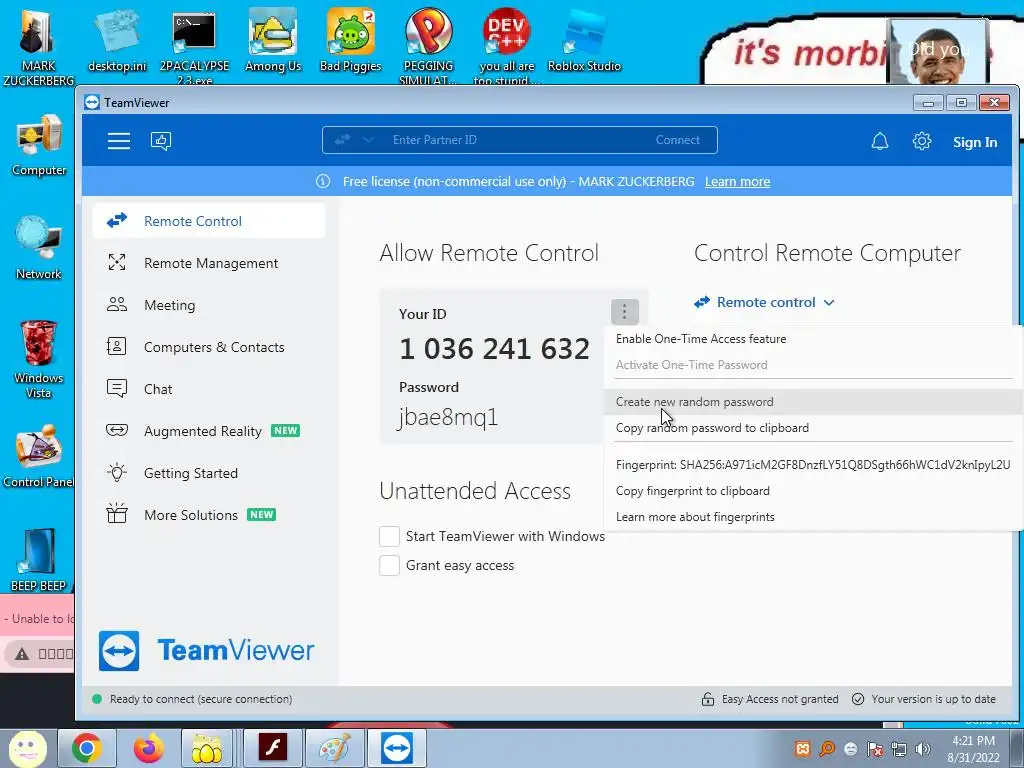Screen dimensions: 1024x768
Task: Open Firefox from the taskbar
Action: (148, 748)
